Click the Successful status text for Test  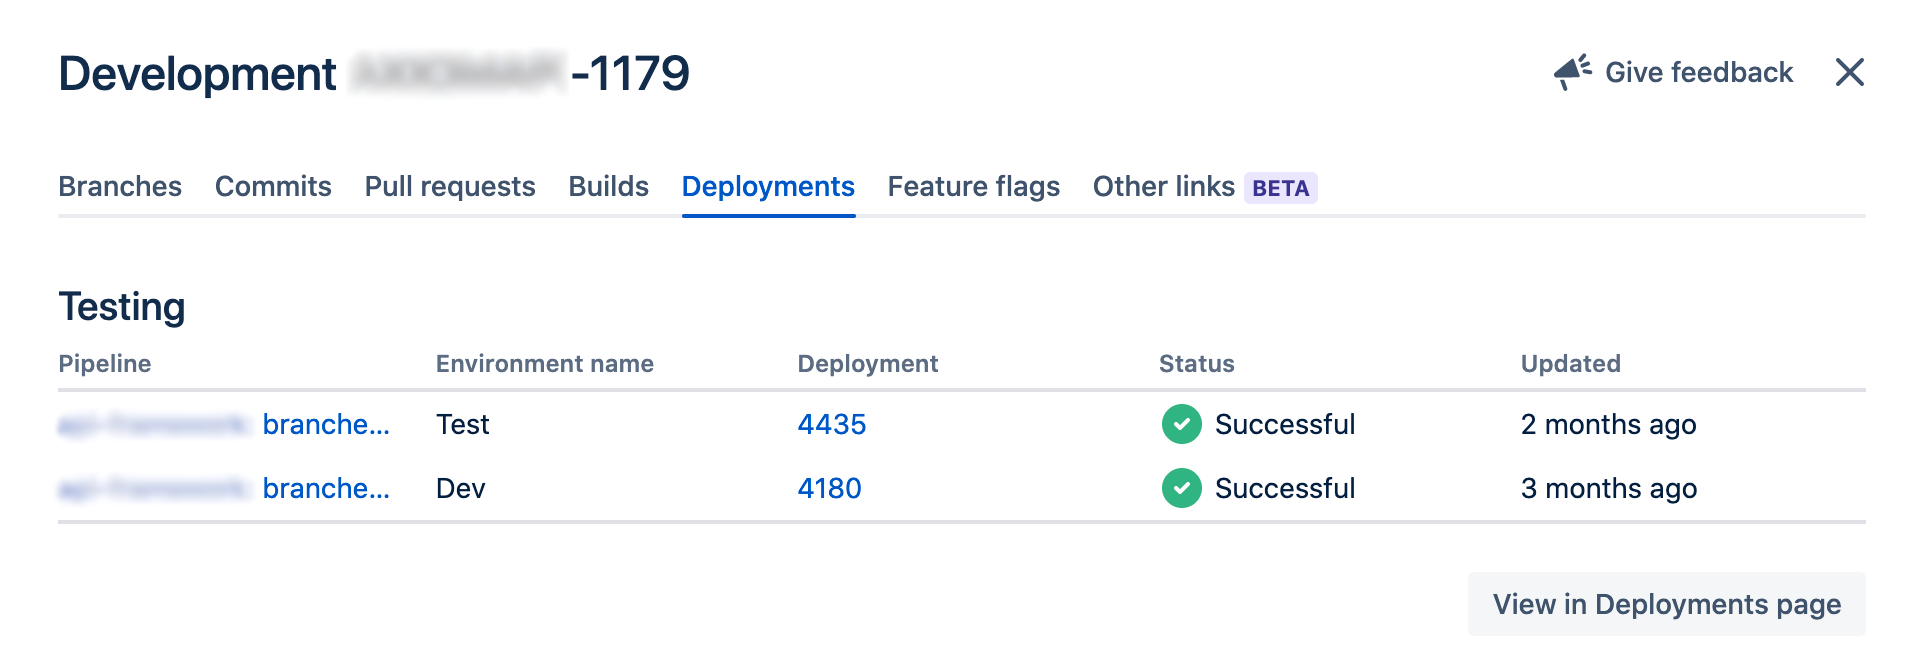coord(1285,424)
